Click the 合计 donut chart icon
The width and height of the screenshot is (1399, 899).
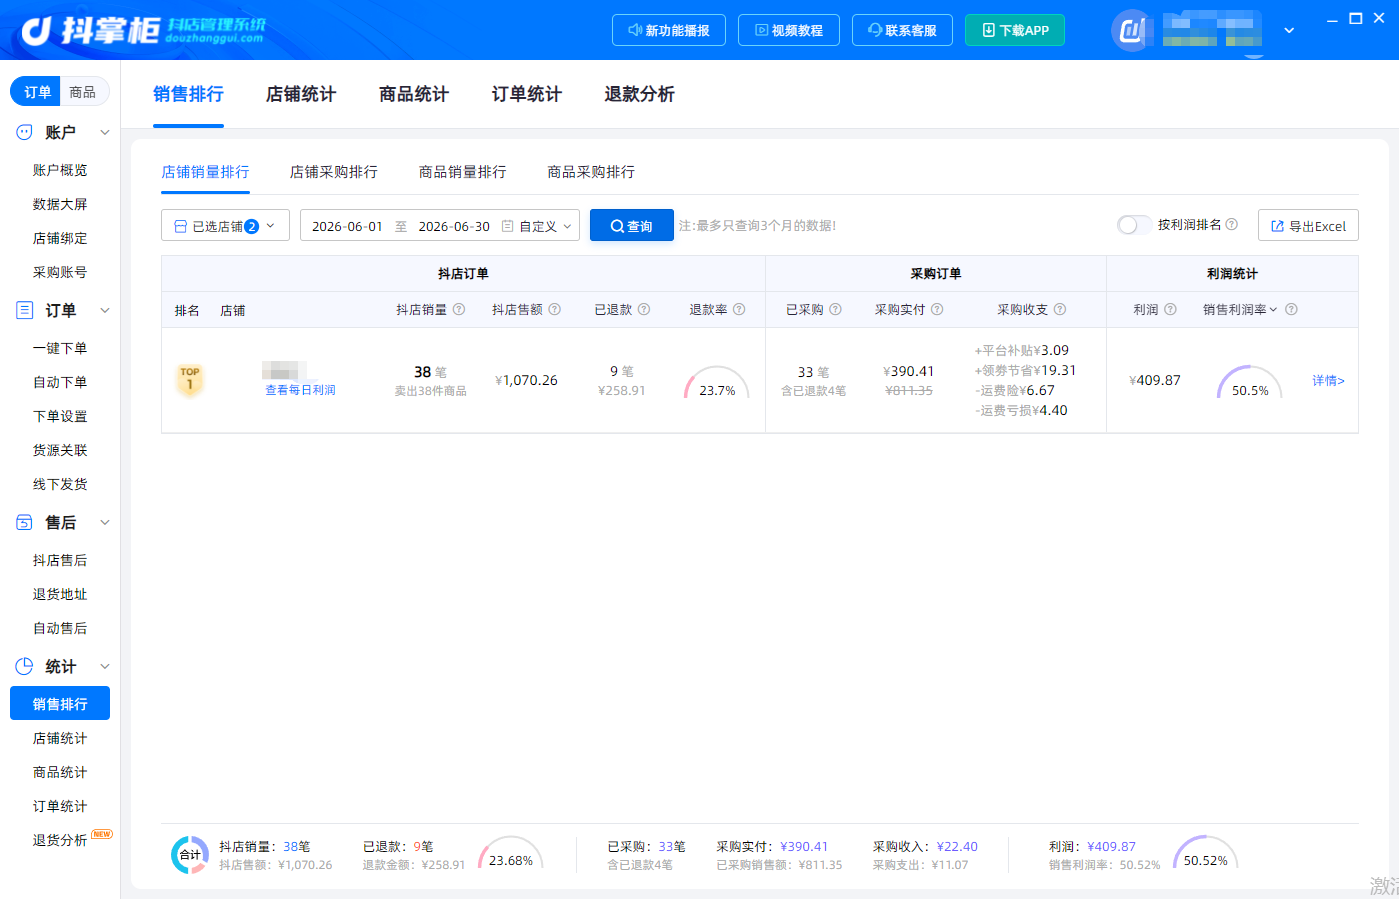[190, 855]
